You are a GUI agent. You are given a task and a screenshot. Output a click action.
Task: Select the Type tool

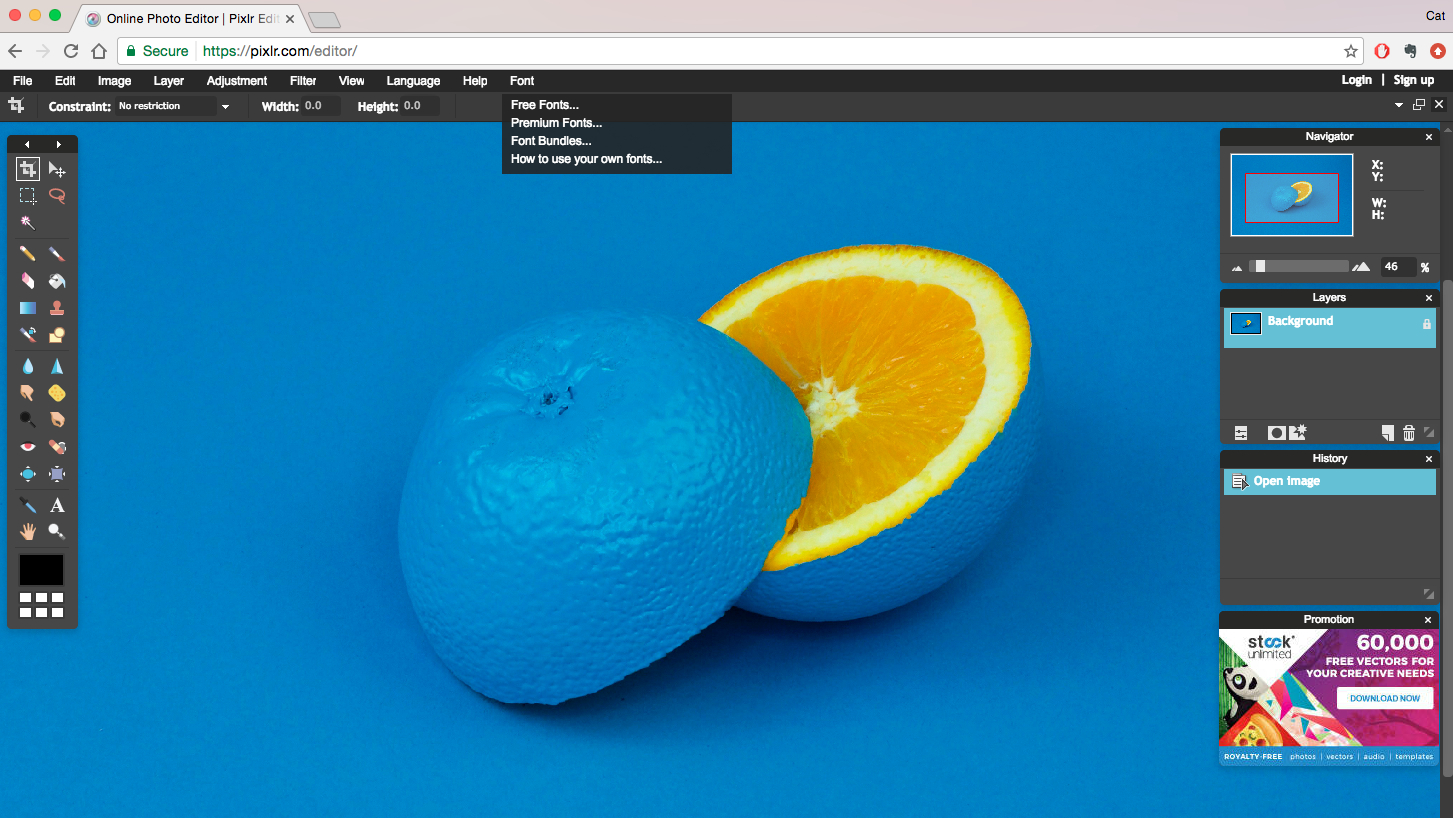pyautogui.click(x=57, y=505)
